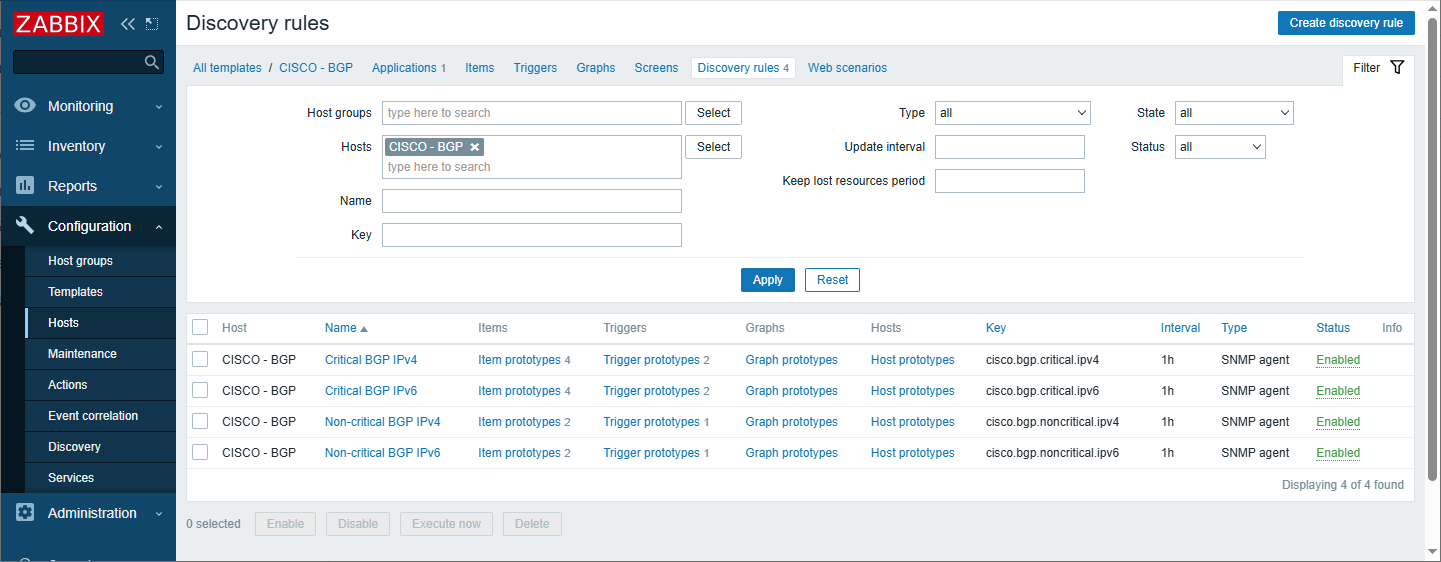Remove the CISCO - BGP host tag
The height and width of the screenshot is (562, 1441).
475,147
